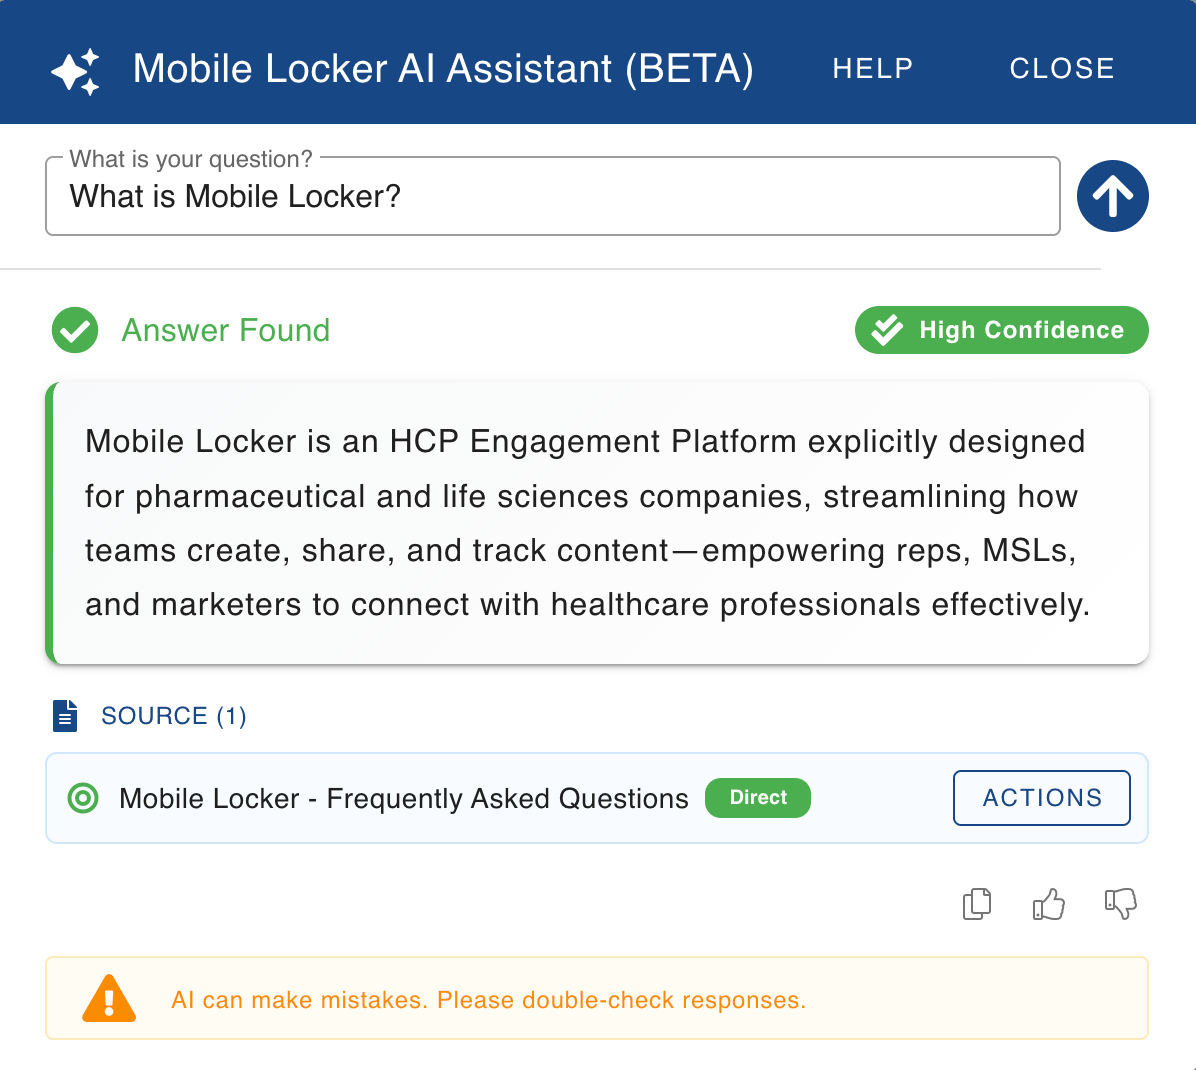Open the HELP menu item

[873, 69]
